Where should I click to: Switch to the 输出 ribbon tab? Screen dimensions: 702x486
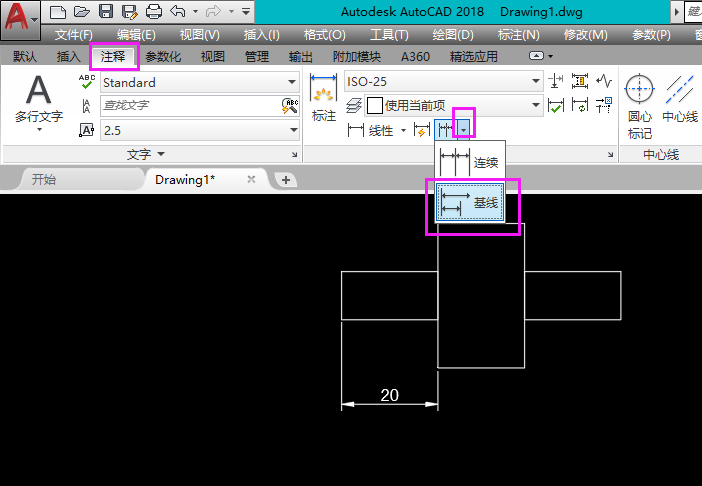301,56
